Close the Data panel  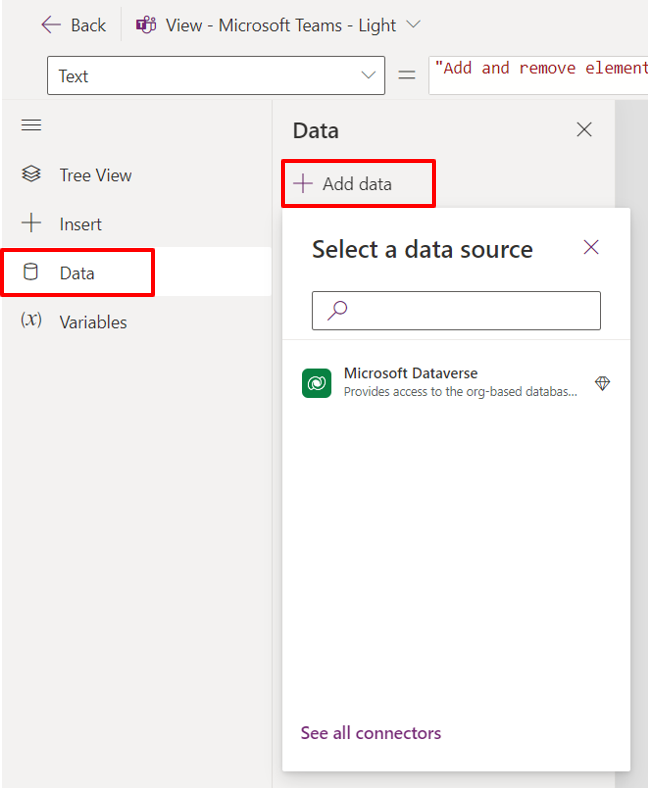[x=584, y=130]
